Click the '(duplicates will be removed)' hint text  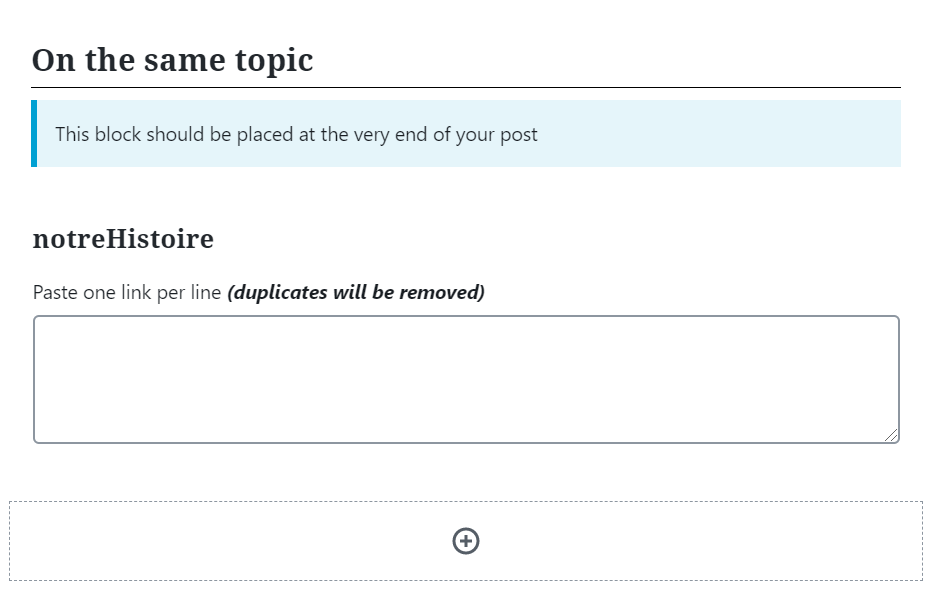point(356,293)
